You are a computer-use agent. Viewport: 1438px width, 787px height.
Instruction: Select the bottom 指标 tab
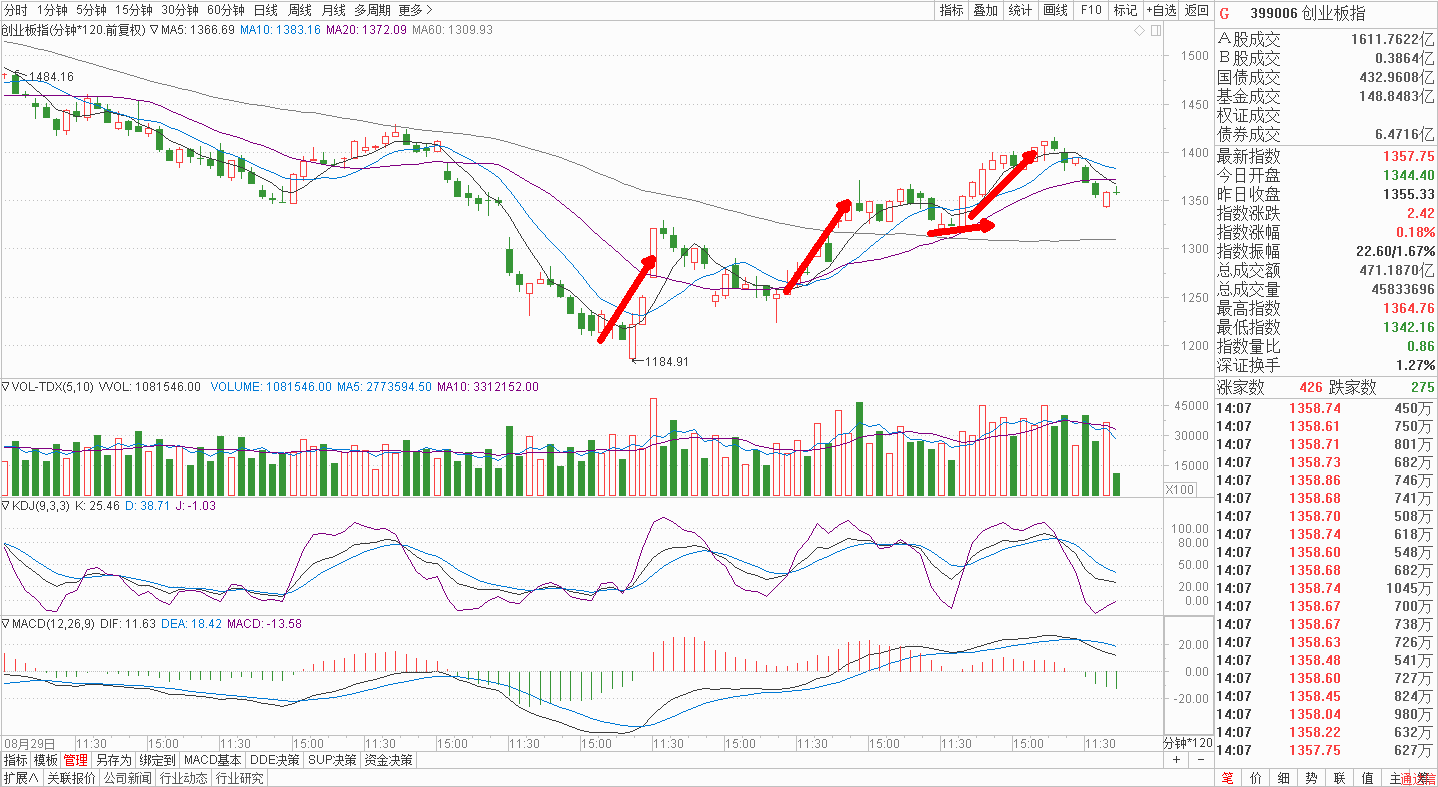15,760
